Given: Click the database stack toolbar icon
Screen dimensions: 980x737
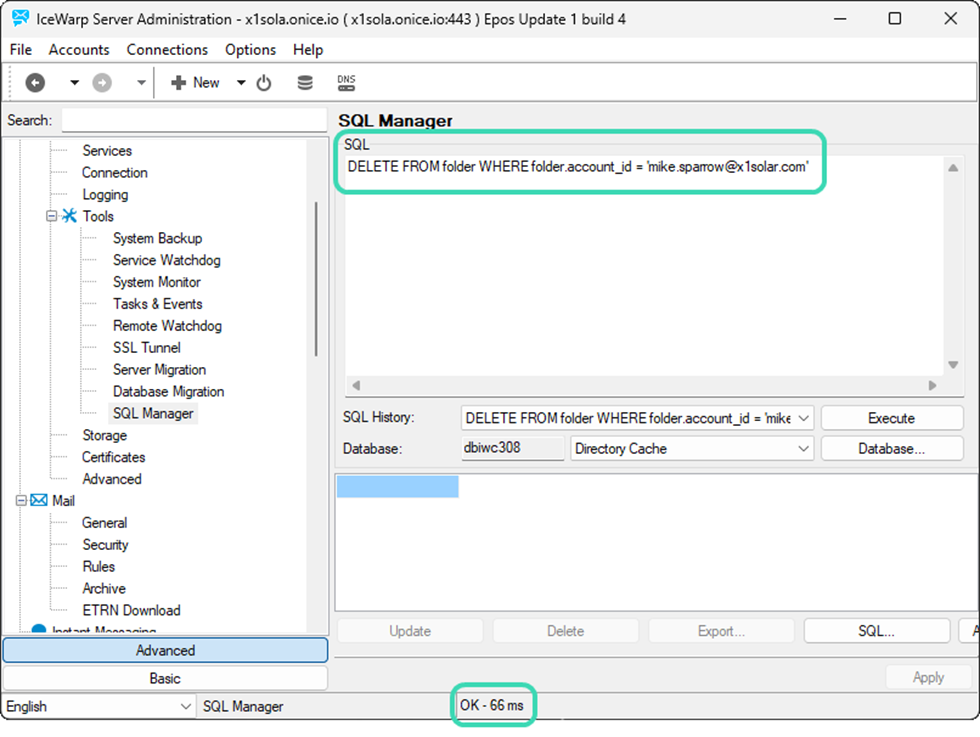Looking at the screenshot, I should point(305,83).
